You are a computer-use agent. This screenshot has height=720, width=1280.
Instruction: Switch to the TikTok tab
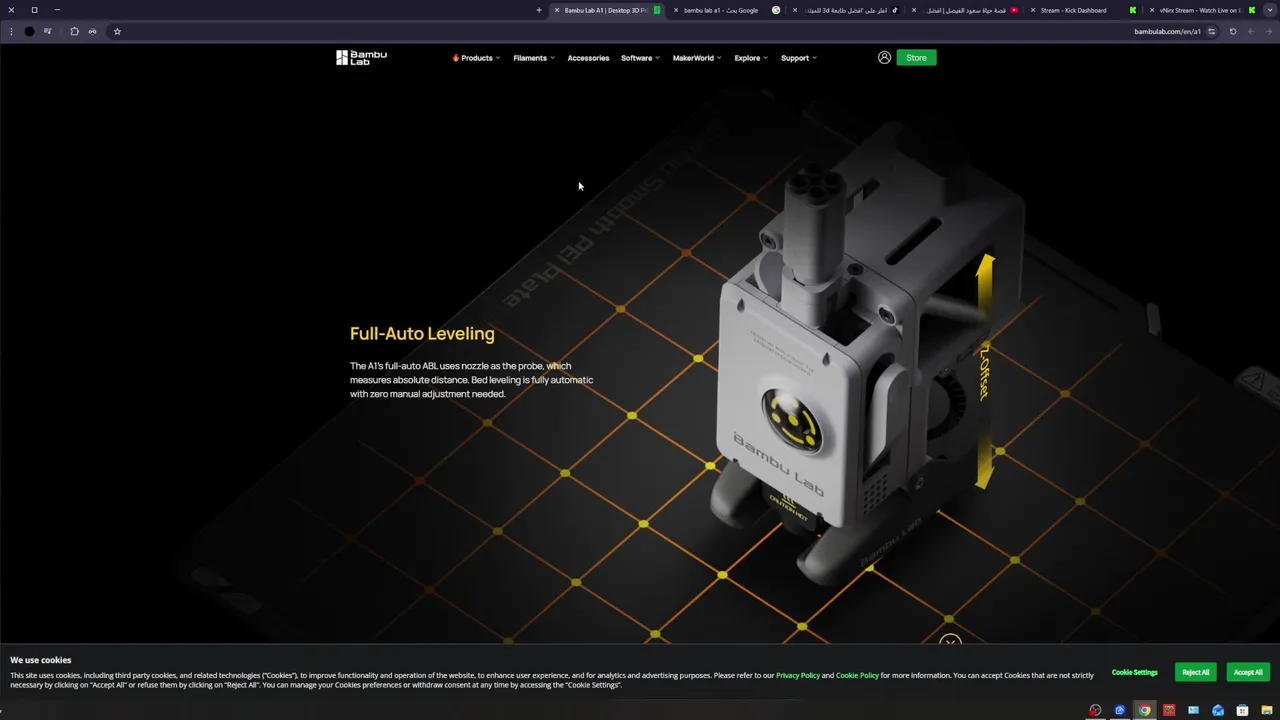pyautogui.click(x=846, y=10)
